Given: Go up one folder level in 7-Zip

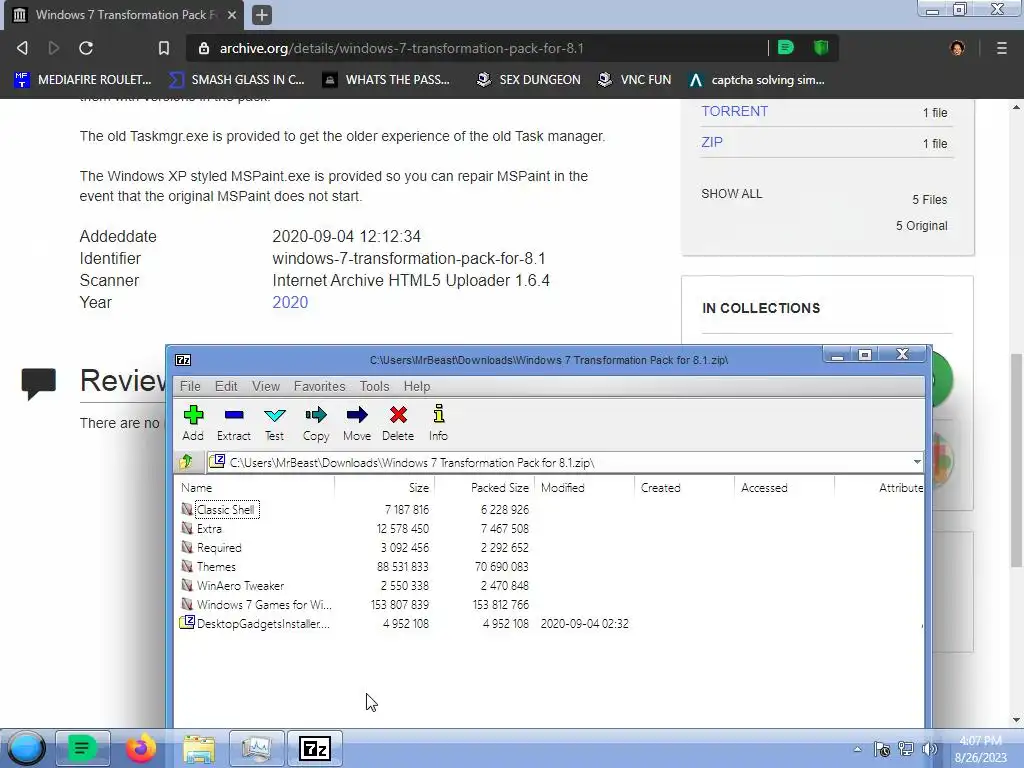Looking at the screenshot, I should (x=187, y=462).
